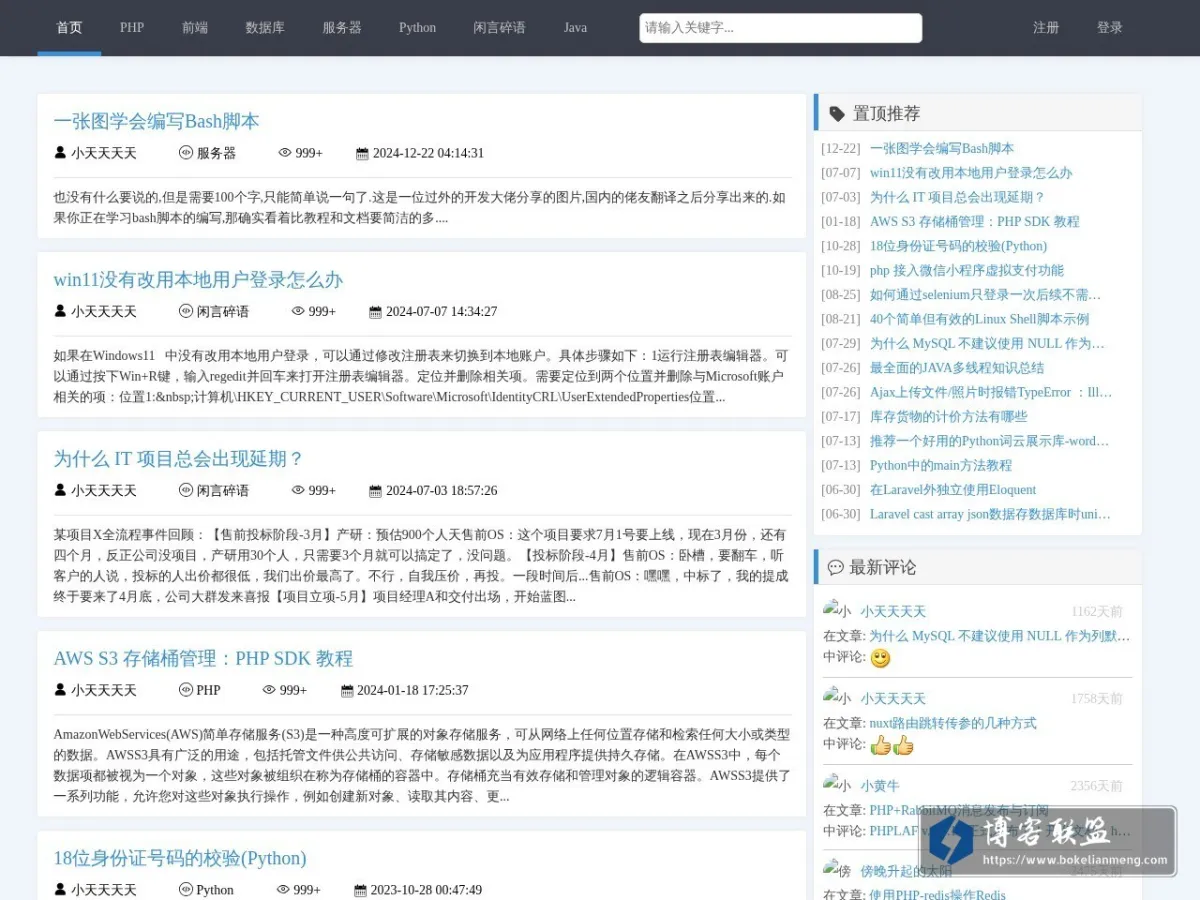Click author icon under 一张图学会编写Bash脚本
1200x900 pixels.
point(60,153)
